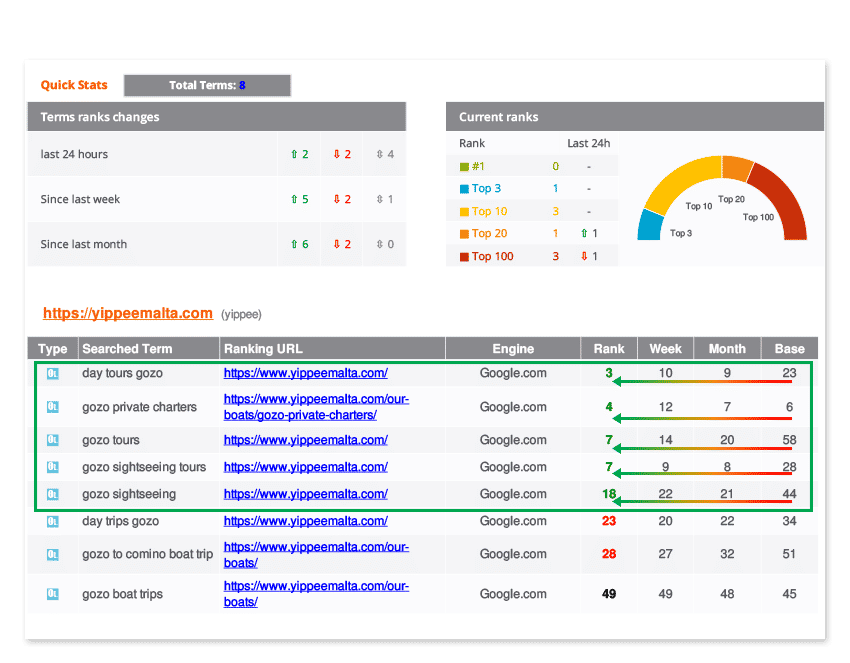
Task: Click the 'Since last month' row label
Action: click(x=83, y=244)
